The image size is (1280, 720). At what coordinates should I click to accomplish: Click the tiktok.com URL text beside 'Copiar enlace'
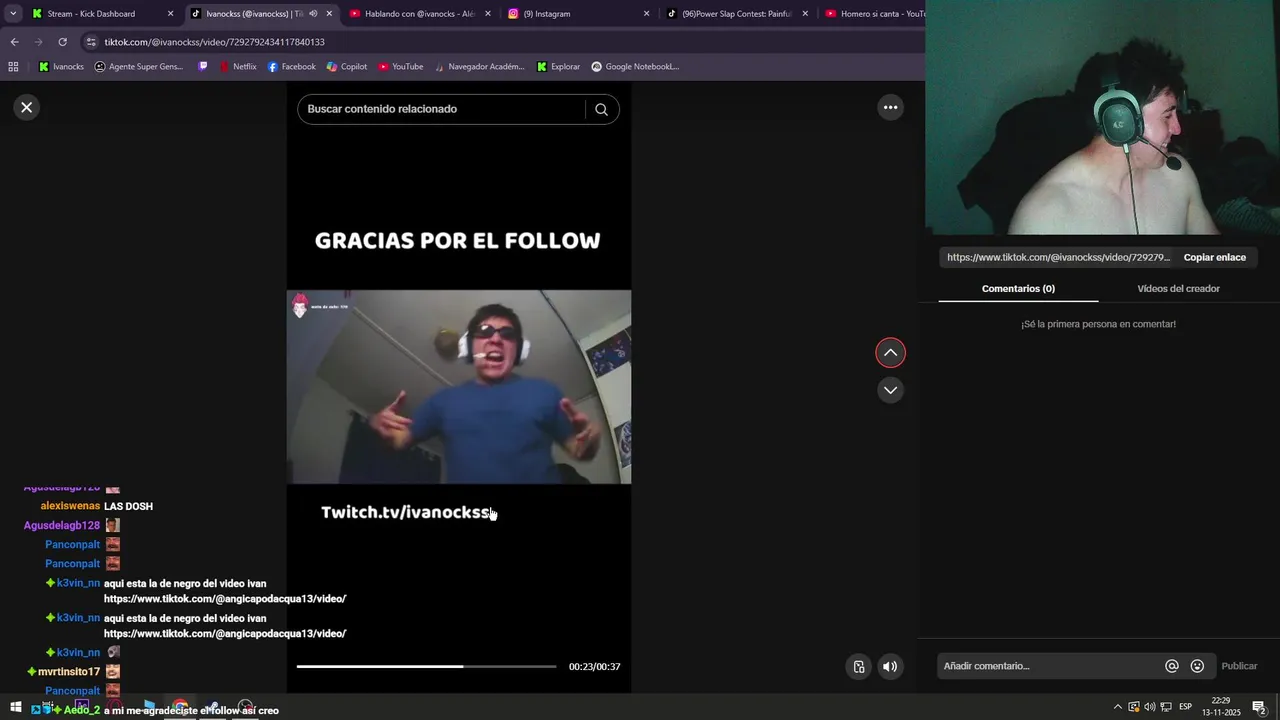pos(1058,257)
